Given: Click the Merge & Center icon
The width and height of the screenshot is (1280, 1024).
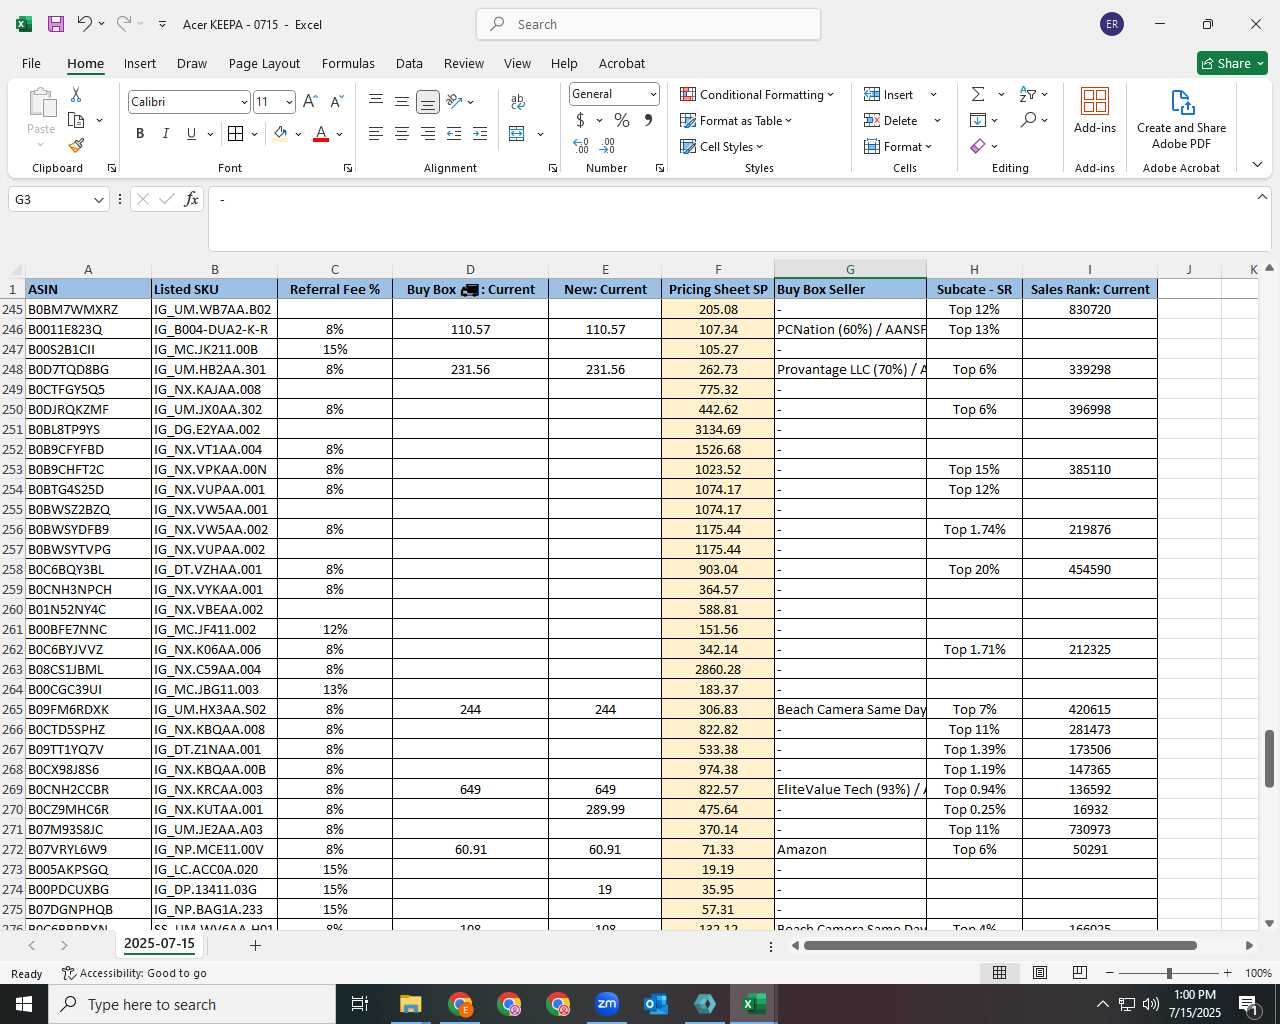Looking at the screenshot, I should tap(517, 133).
